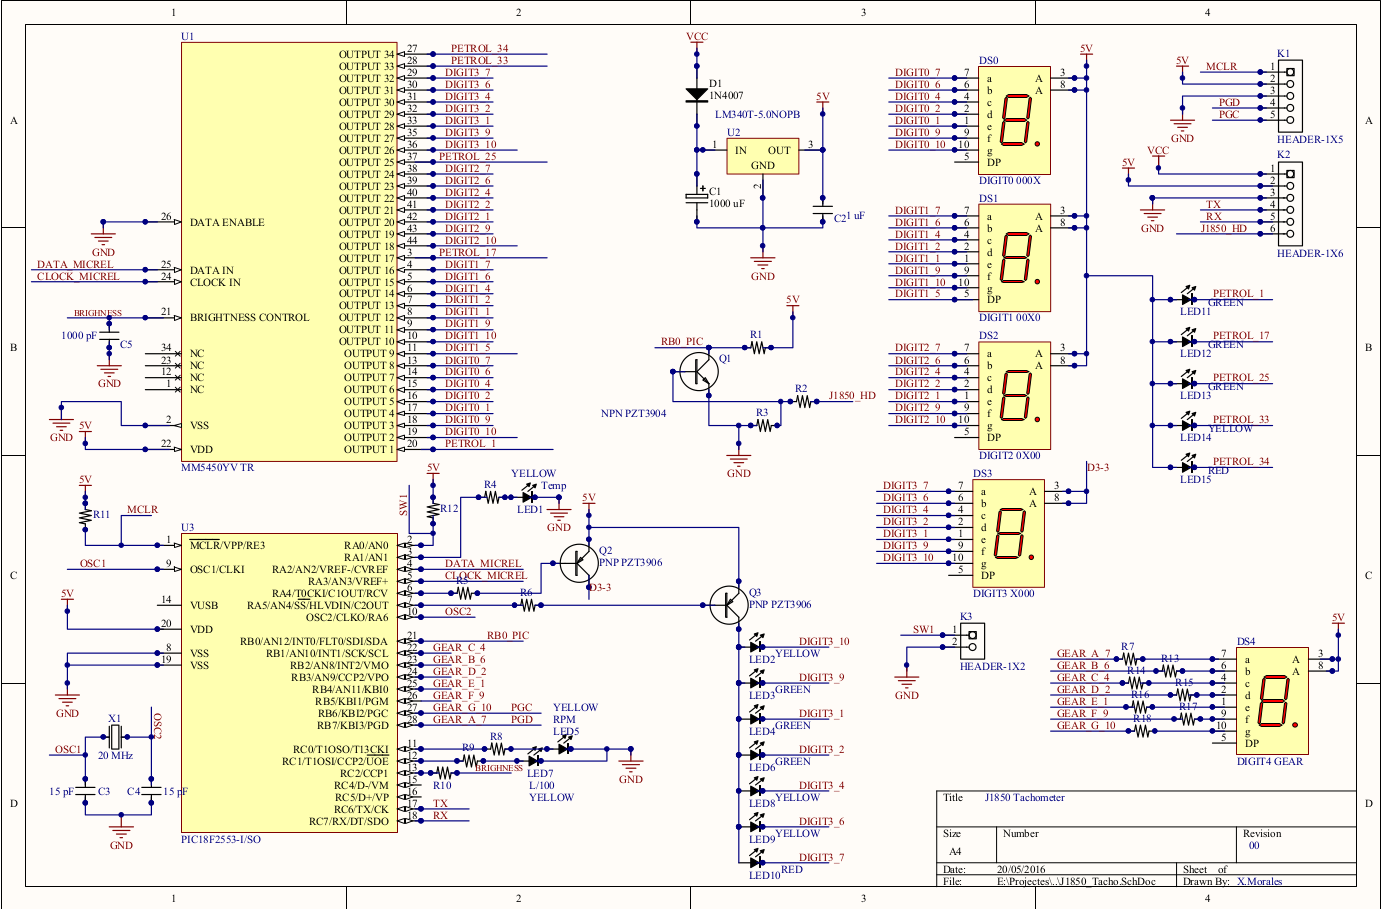
Task: Select the D1 1N4007 diode symbol
Action: 697,95
